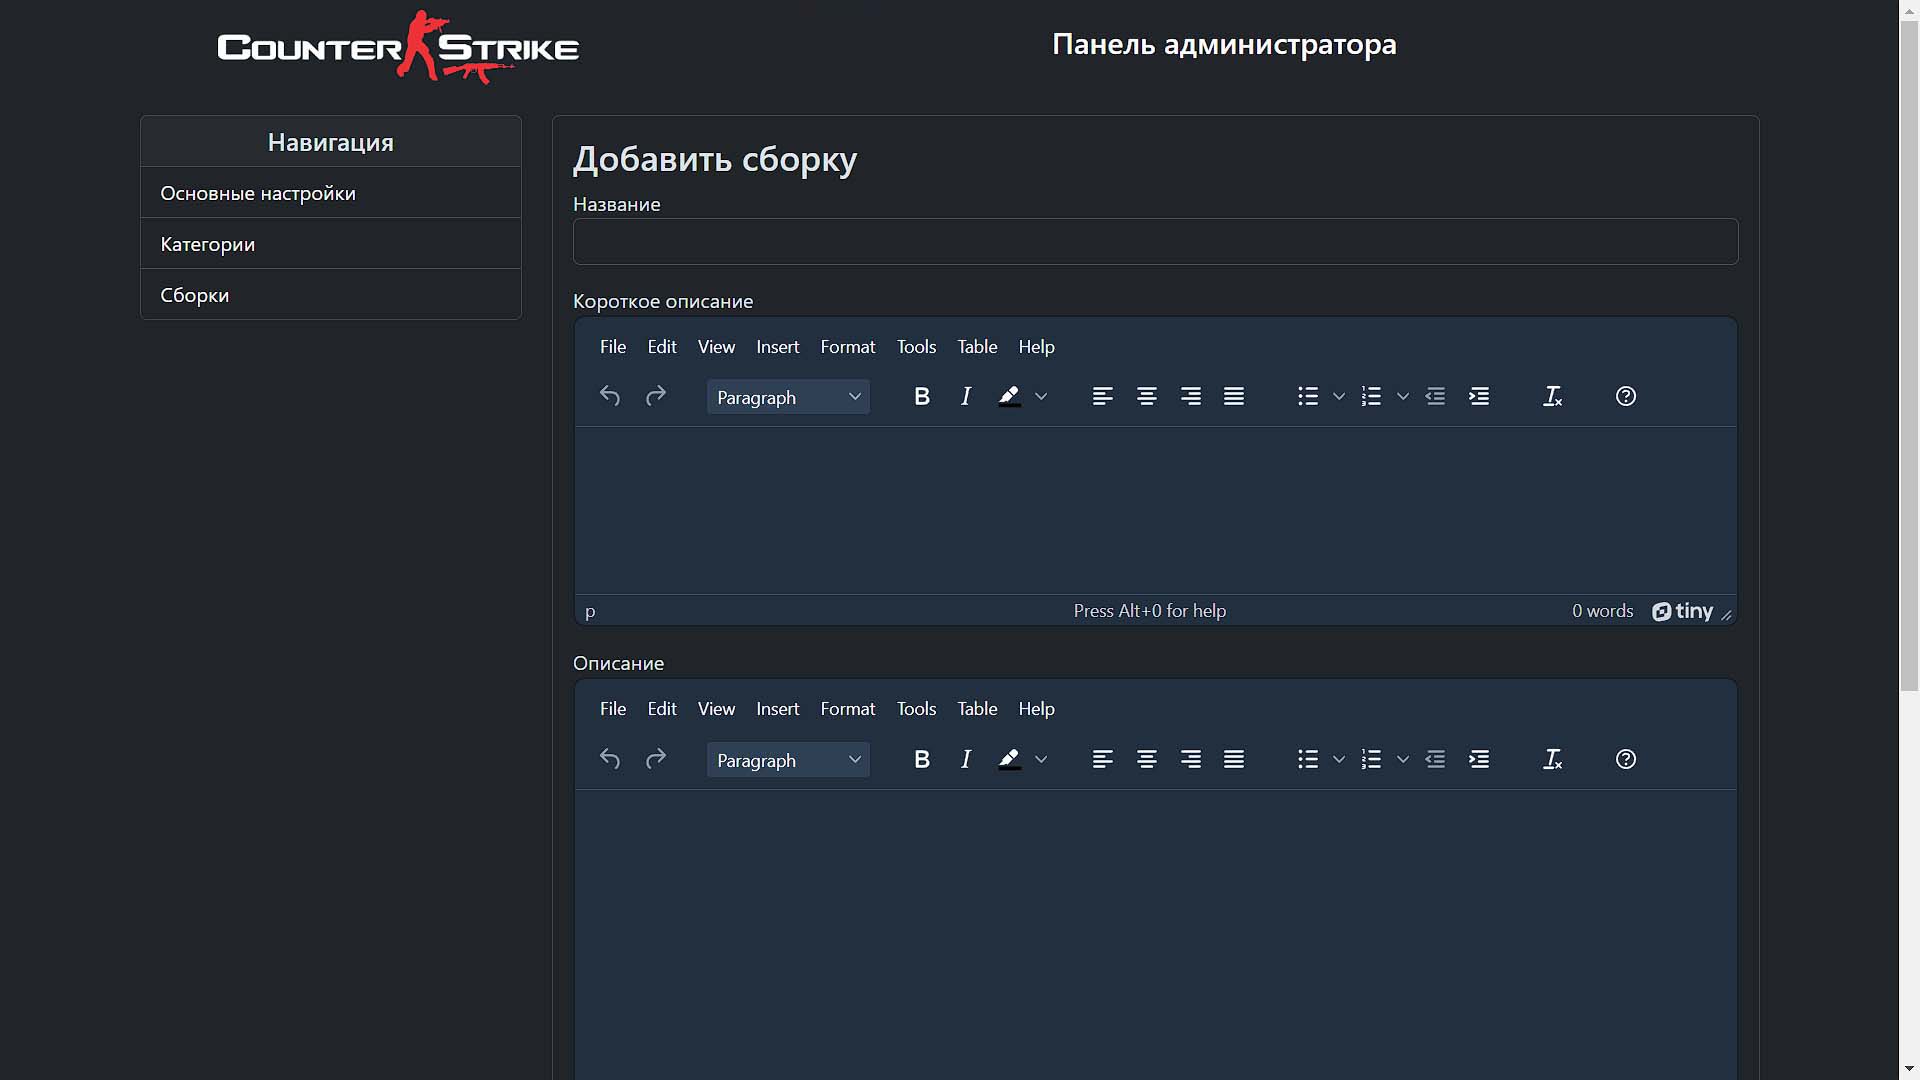Expand numbered list options in Описание editor
The height and width of the screenshot is (1080, 1920).
(1403, 759)
